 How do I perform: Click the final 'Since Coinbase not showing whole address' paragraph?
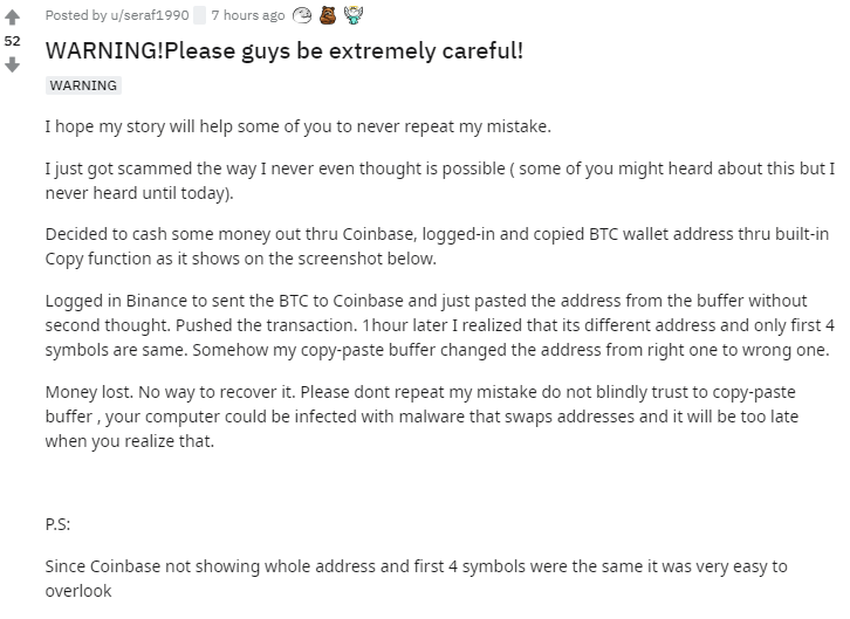(x=416, y=578)
